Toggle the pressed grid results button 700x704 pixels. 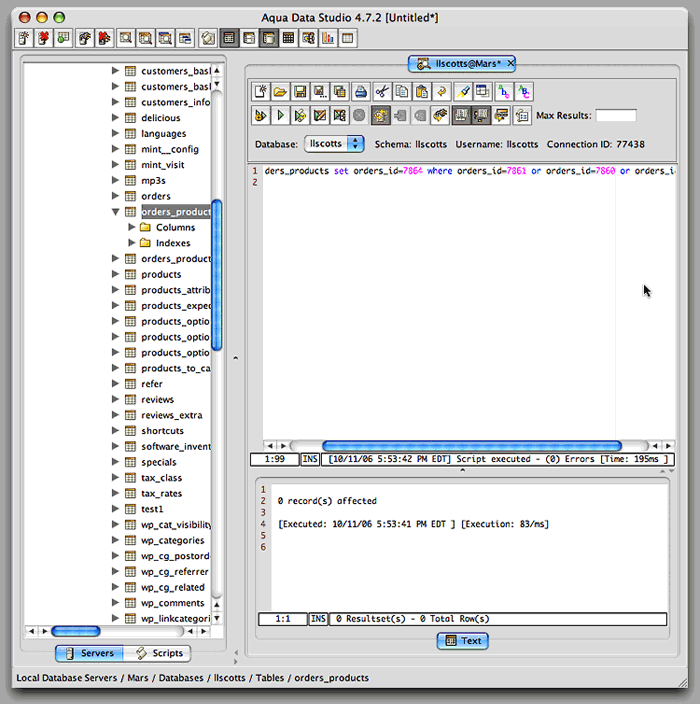coord(461,115)
